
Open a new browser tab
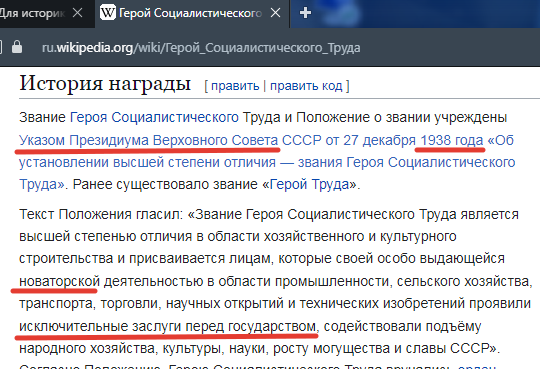[305, 13]
